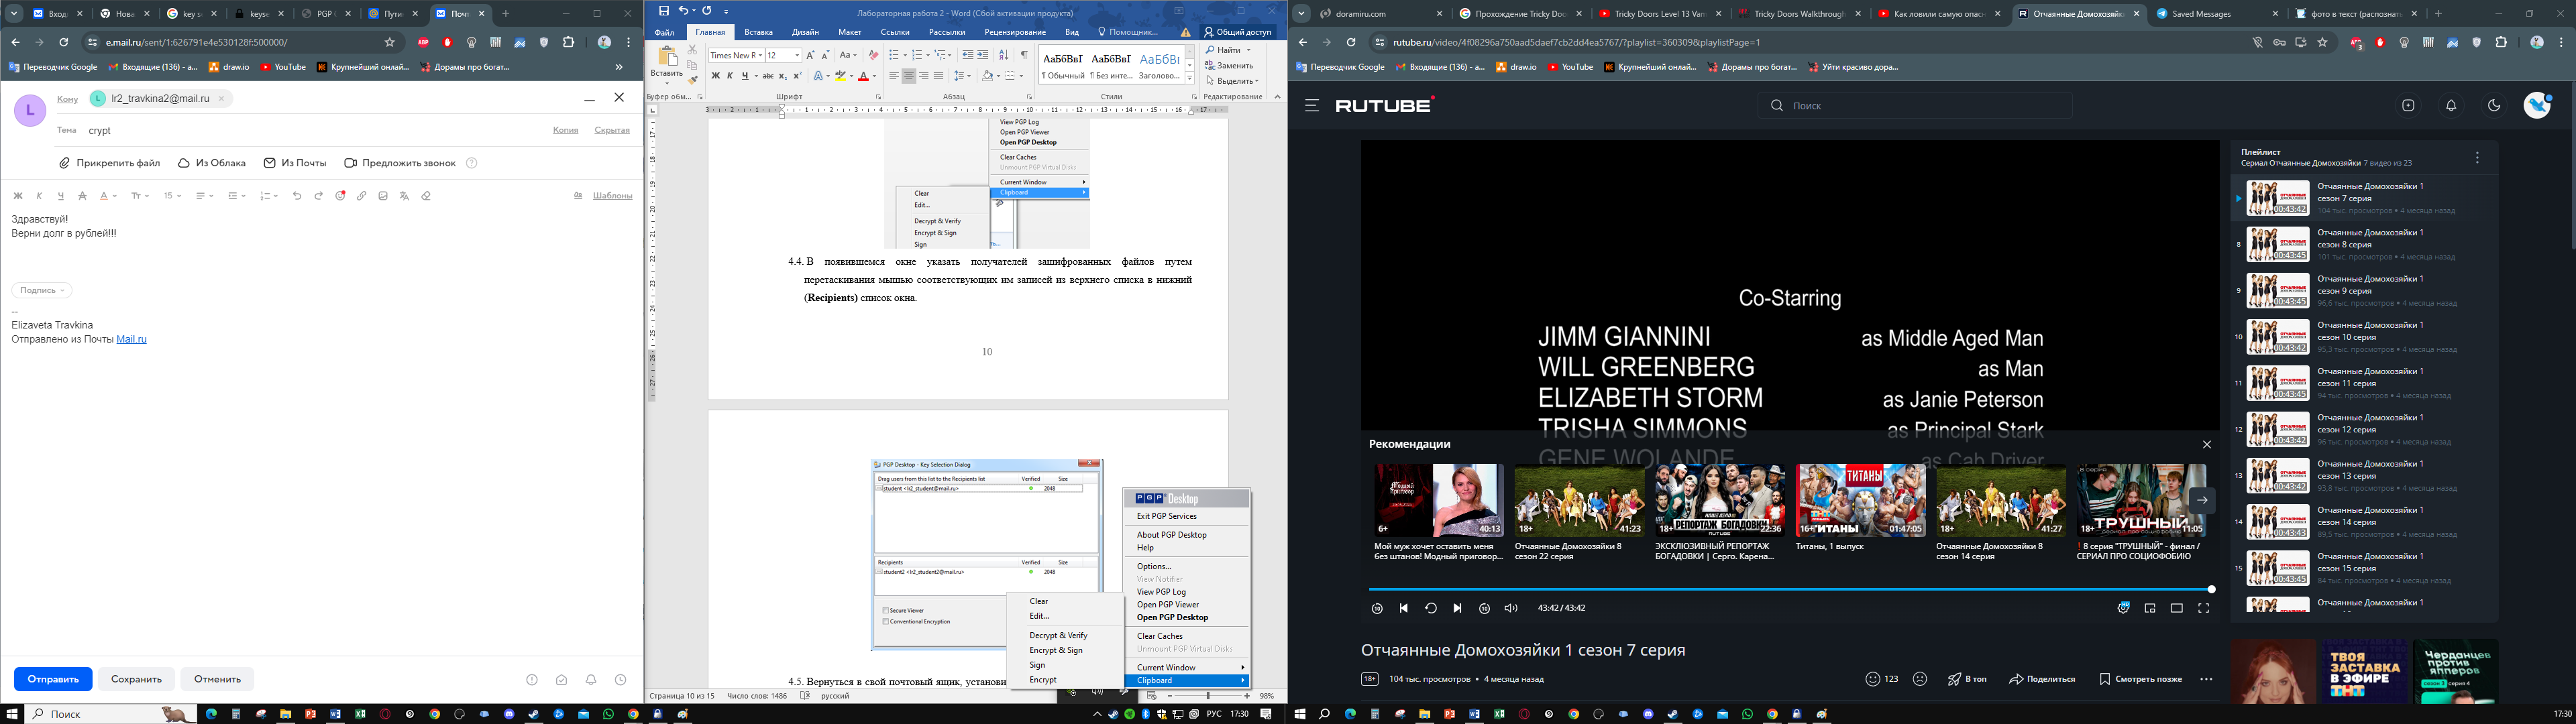
Task: Toggle center alignment in Word ribbon
Action: [909, 76]
